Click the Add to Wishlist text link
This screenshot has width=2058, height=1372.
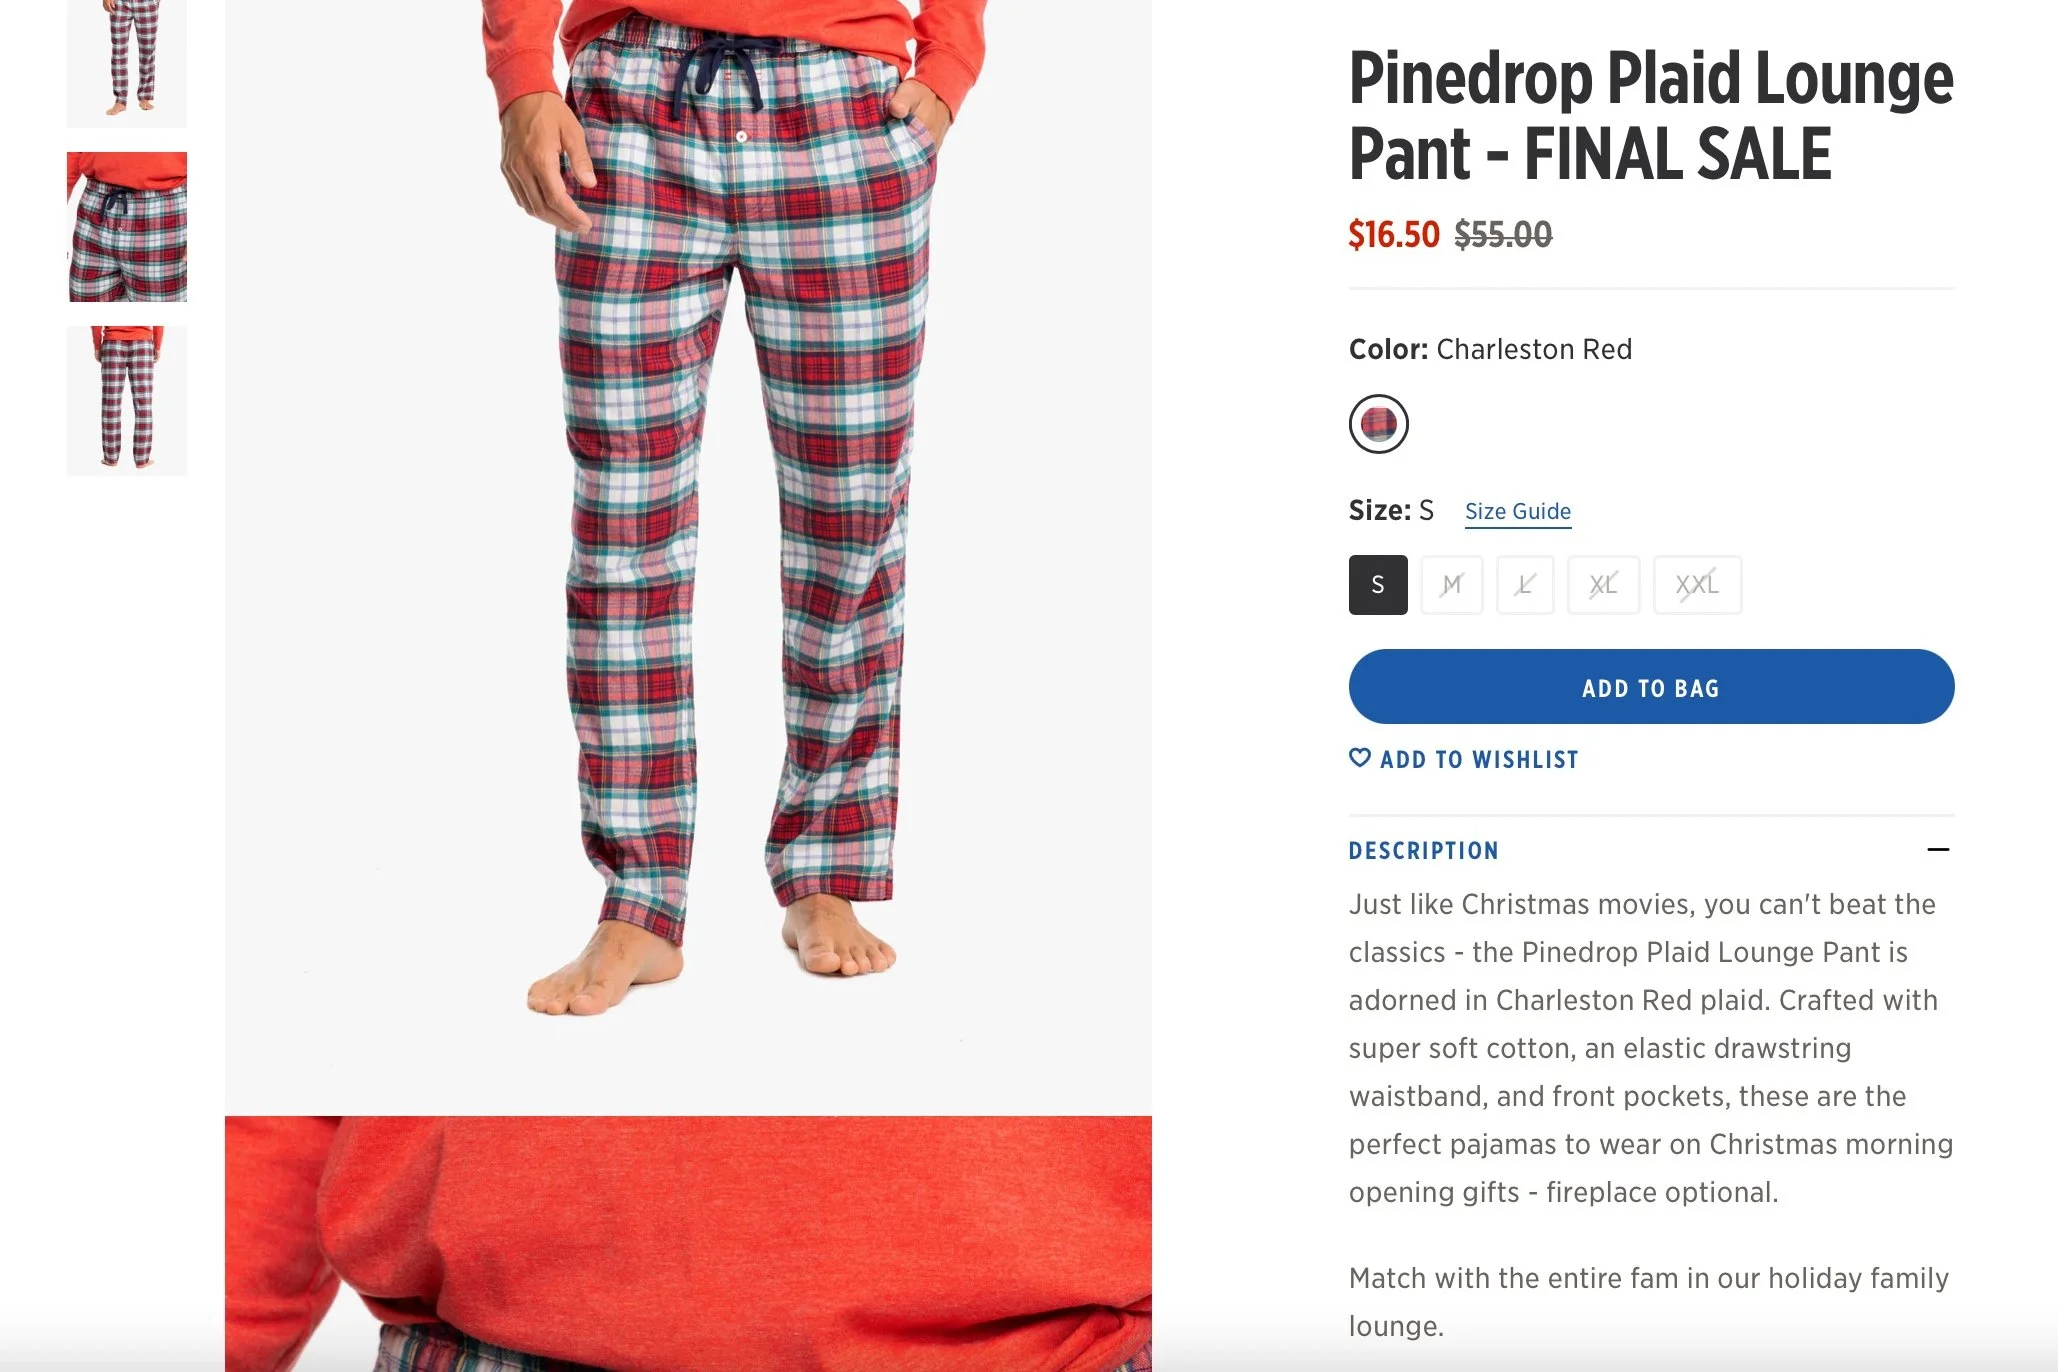pyautogui.click(x=1479, y=760)
